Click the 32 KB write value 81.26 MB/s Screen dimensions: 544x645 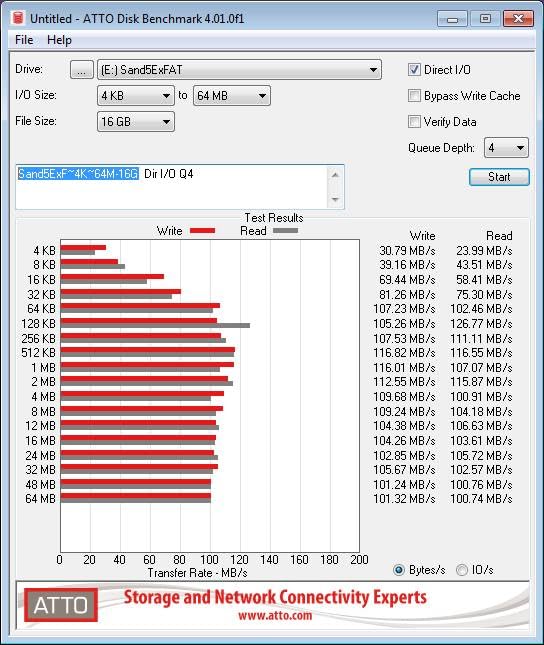coord(407,295)
